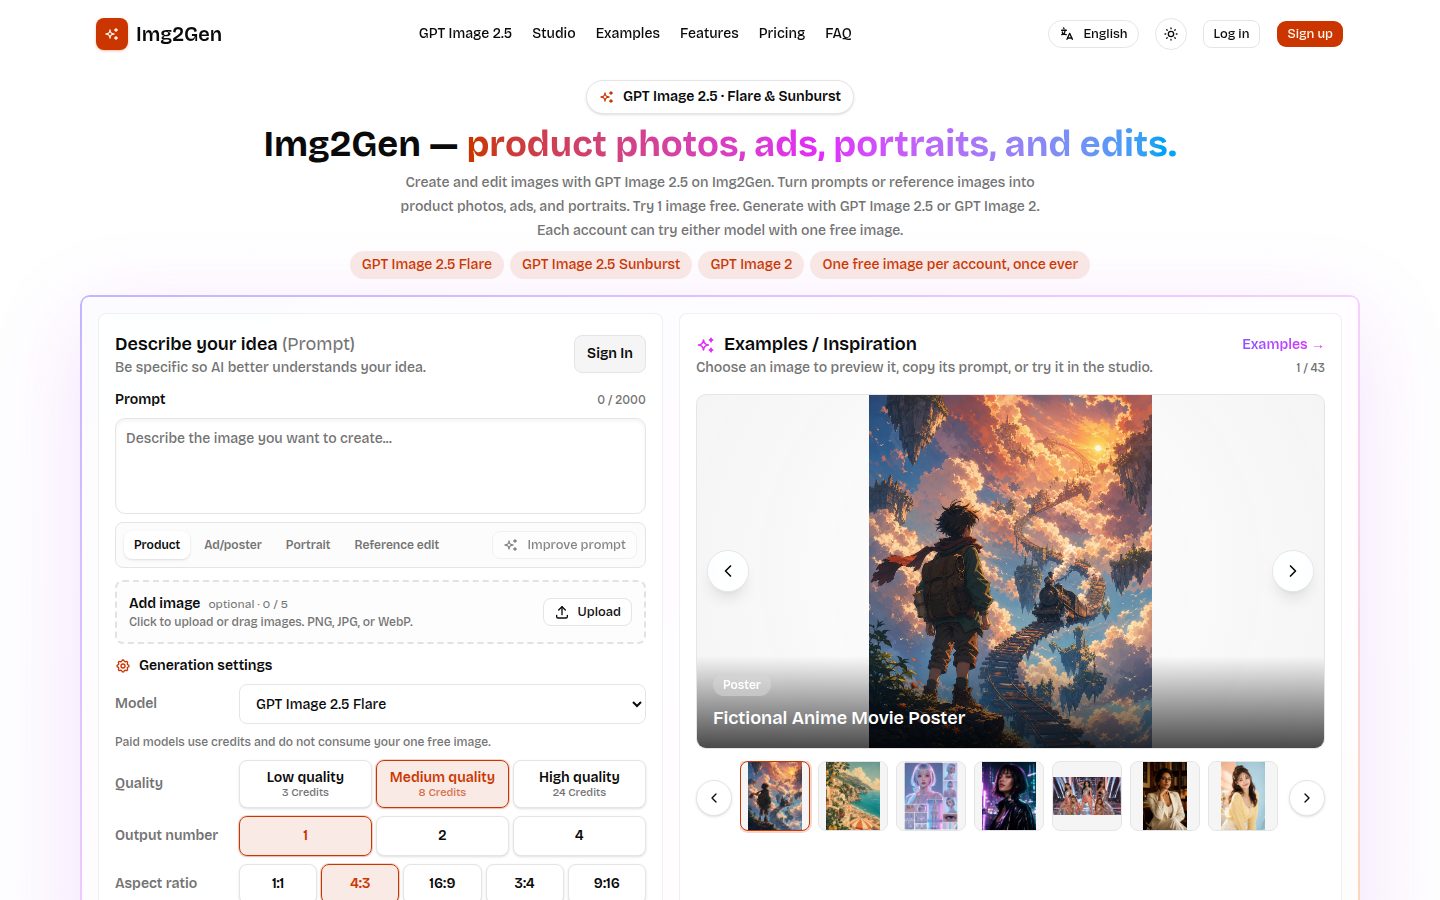Switch to the Reference edit prompt tab
This screenshot has width=1440, height=900.
[x=397, y=545]
